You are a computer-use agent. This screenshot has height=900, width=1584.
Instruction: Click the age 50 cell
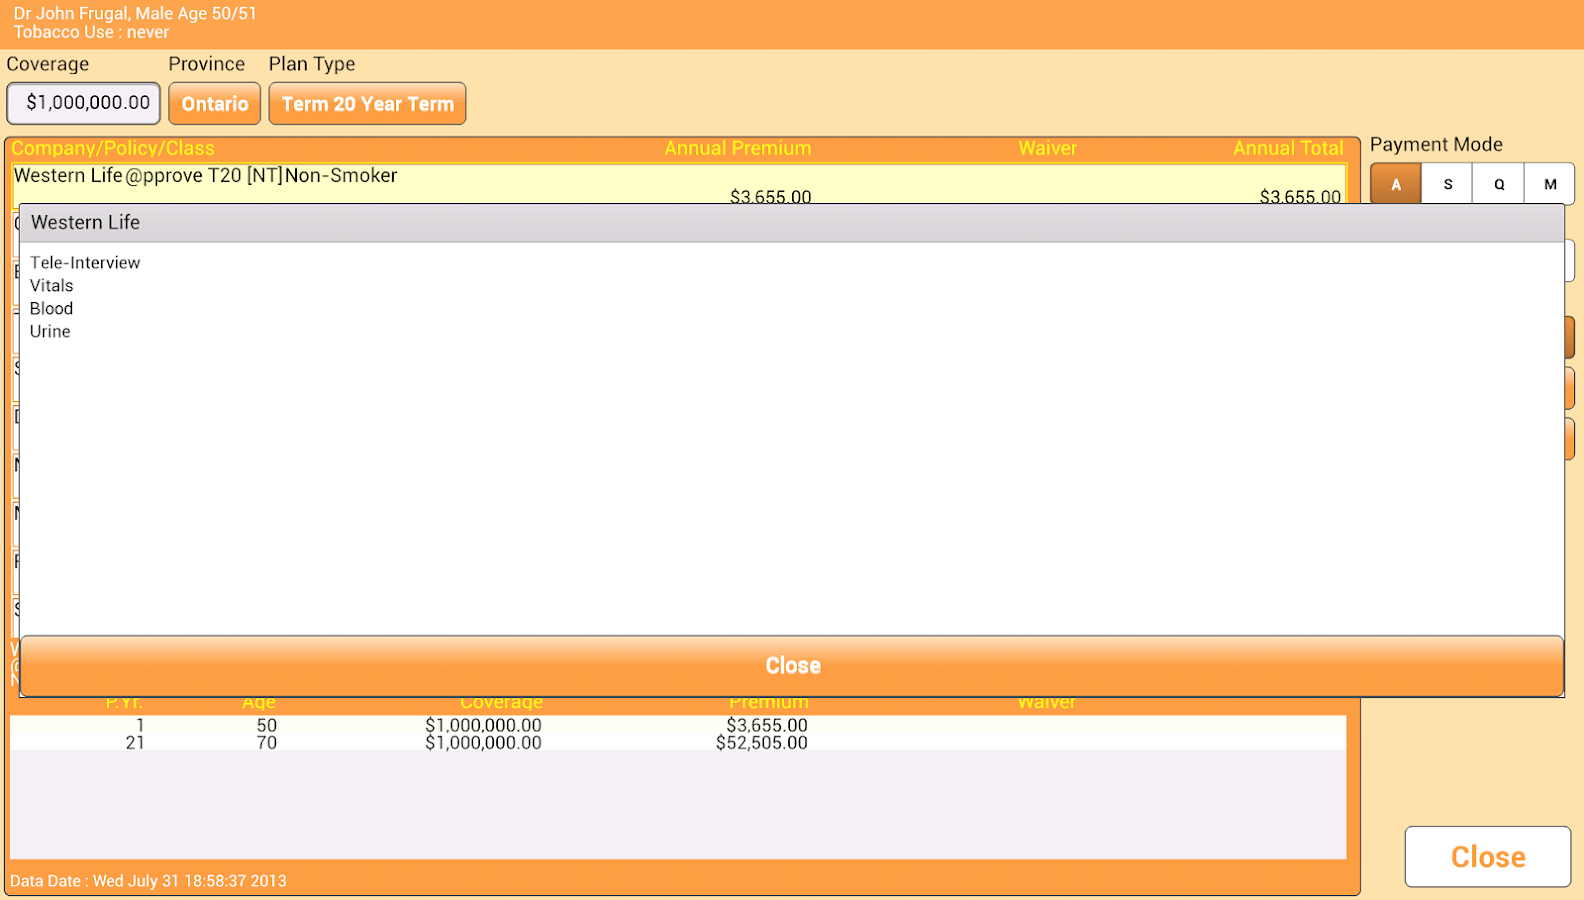[x=266, y=725]
